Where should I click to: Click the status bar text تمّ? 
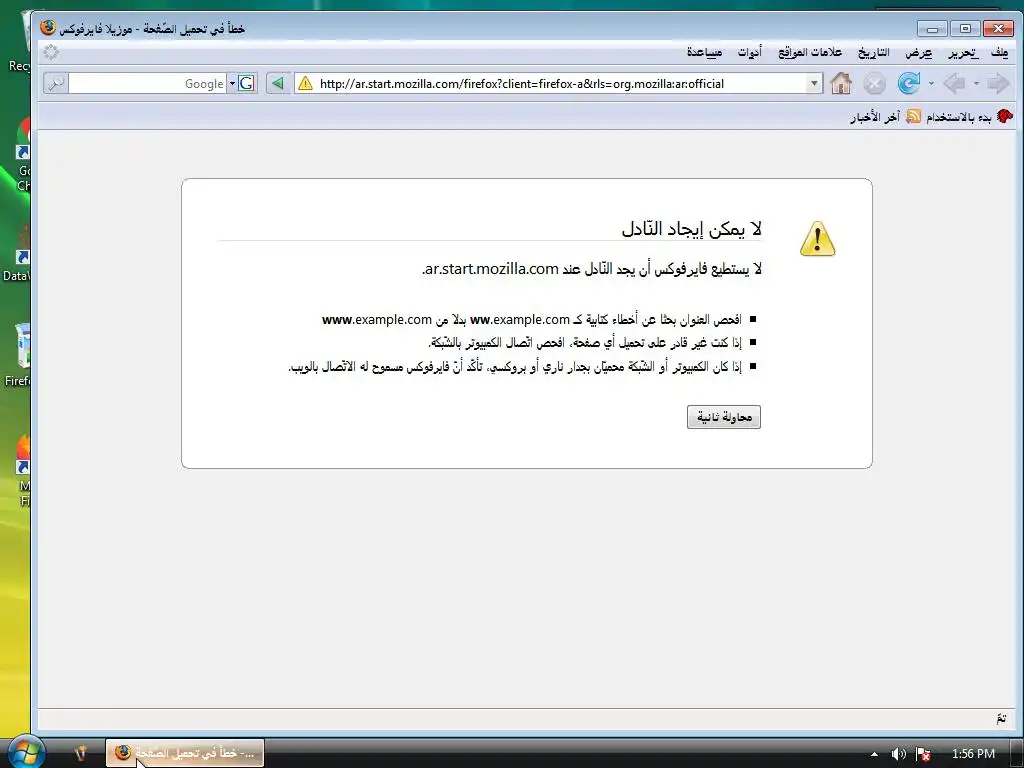click(1001, 718)
